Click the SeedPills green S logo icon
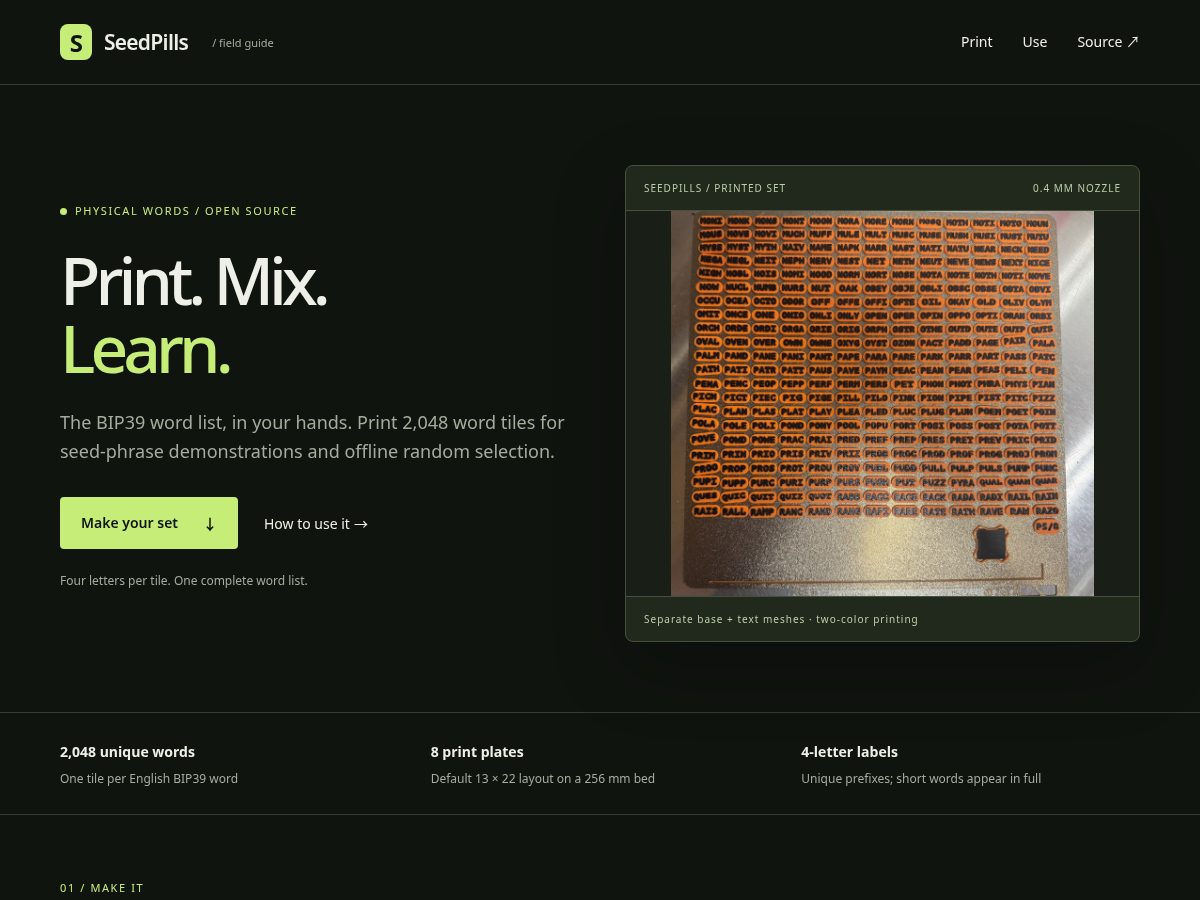Image resolution: width=1200 pixels, height=900 pixels. (x=76, y=42)
